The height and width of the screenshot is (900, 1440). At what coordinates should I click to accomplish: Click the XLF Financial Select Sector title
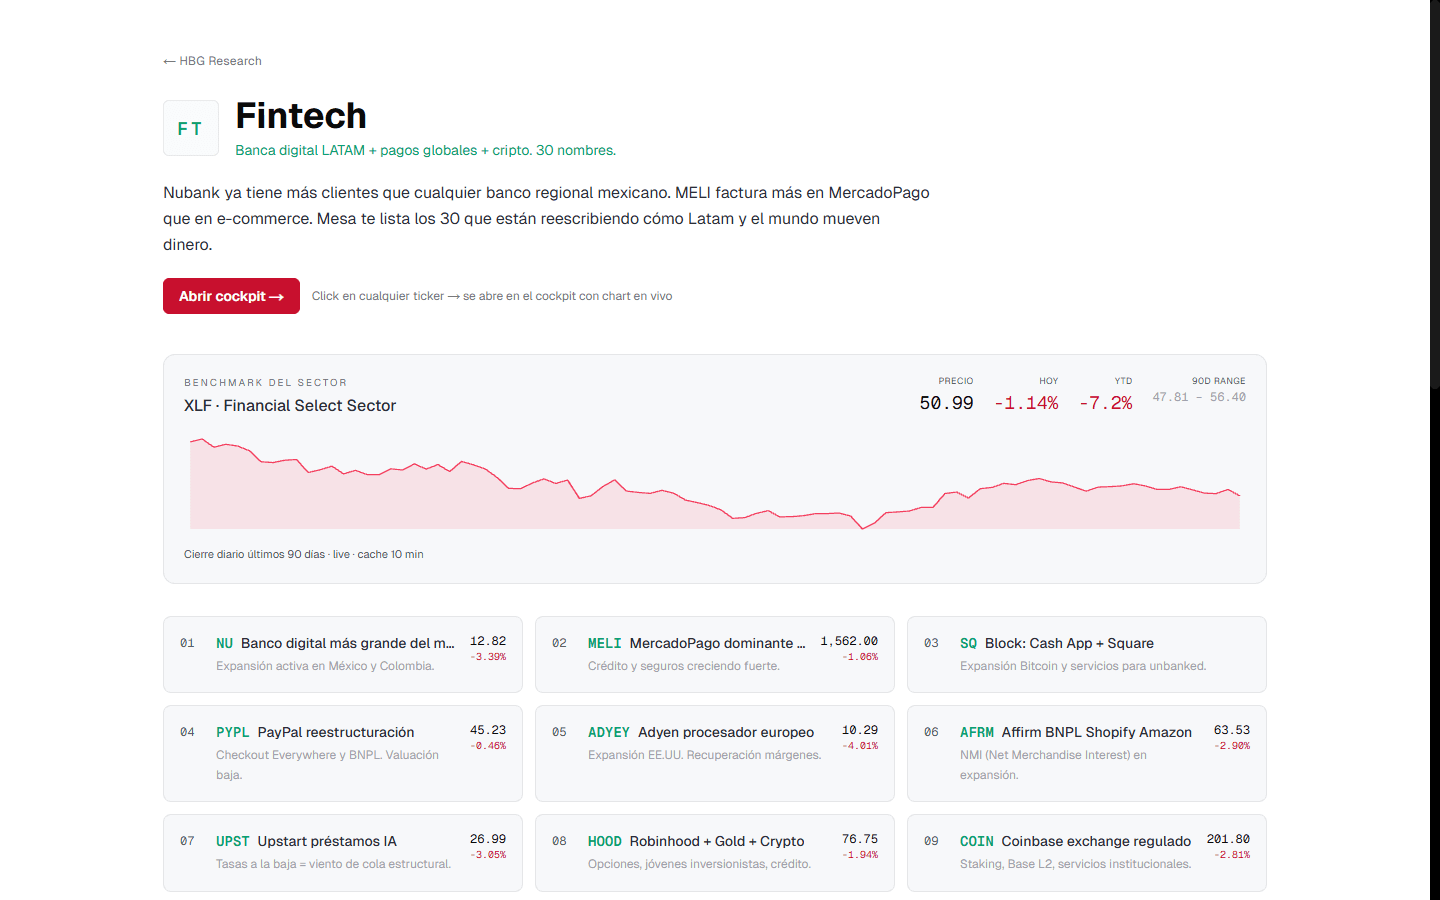tap(290, 405)
